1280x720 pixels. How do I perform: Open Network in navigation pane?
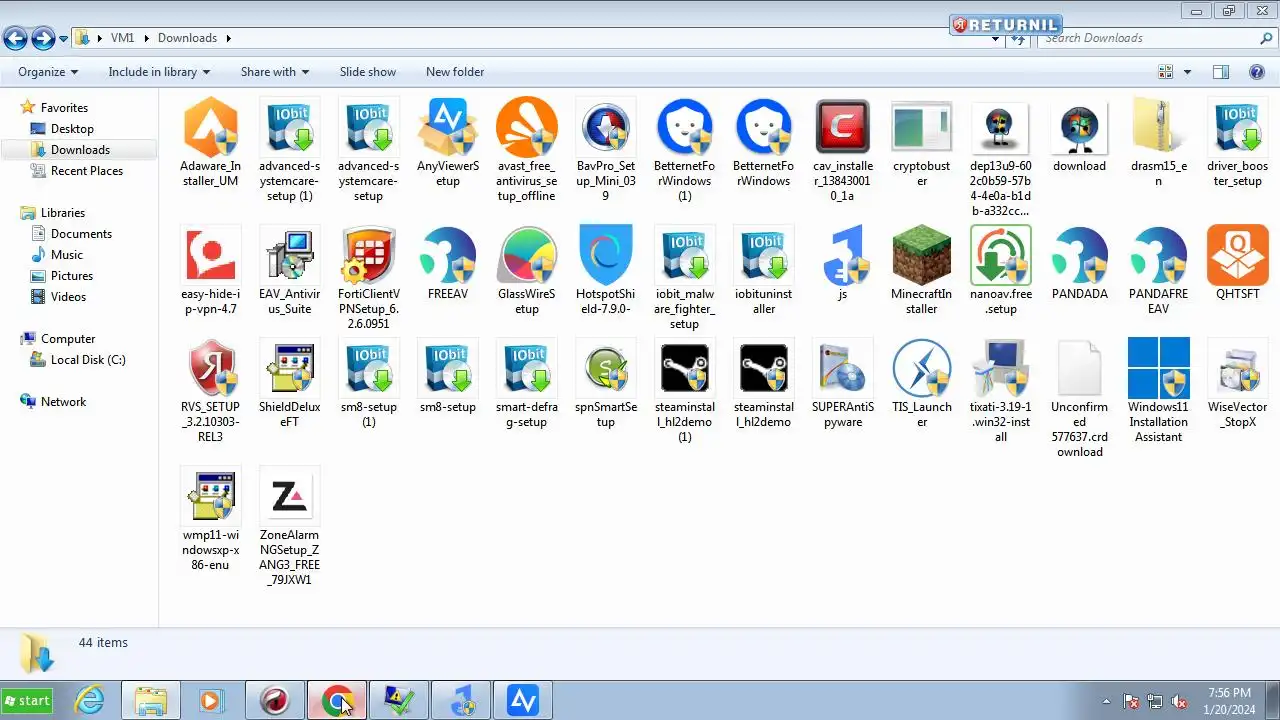(63, 402)
